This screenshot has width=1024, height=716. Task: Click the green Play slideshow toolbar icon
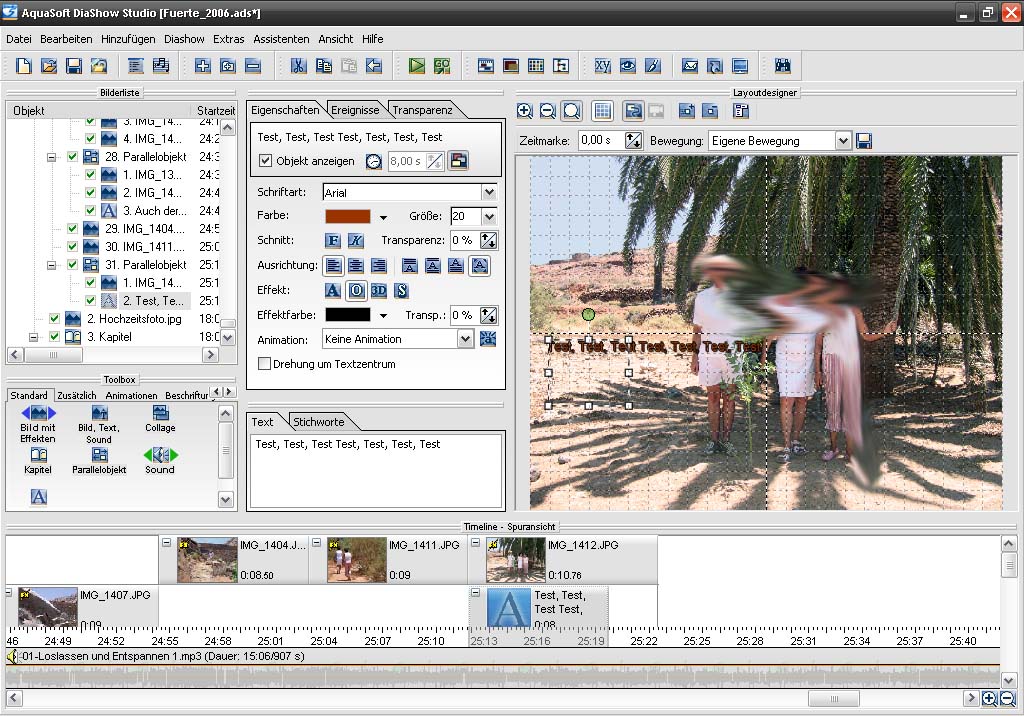tap(417, 66)
